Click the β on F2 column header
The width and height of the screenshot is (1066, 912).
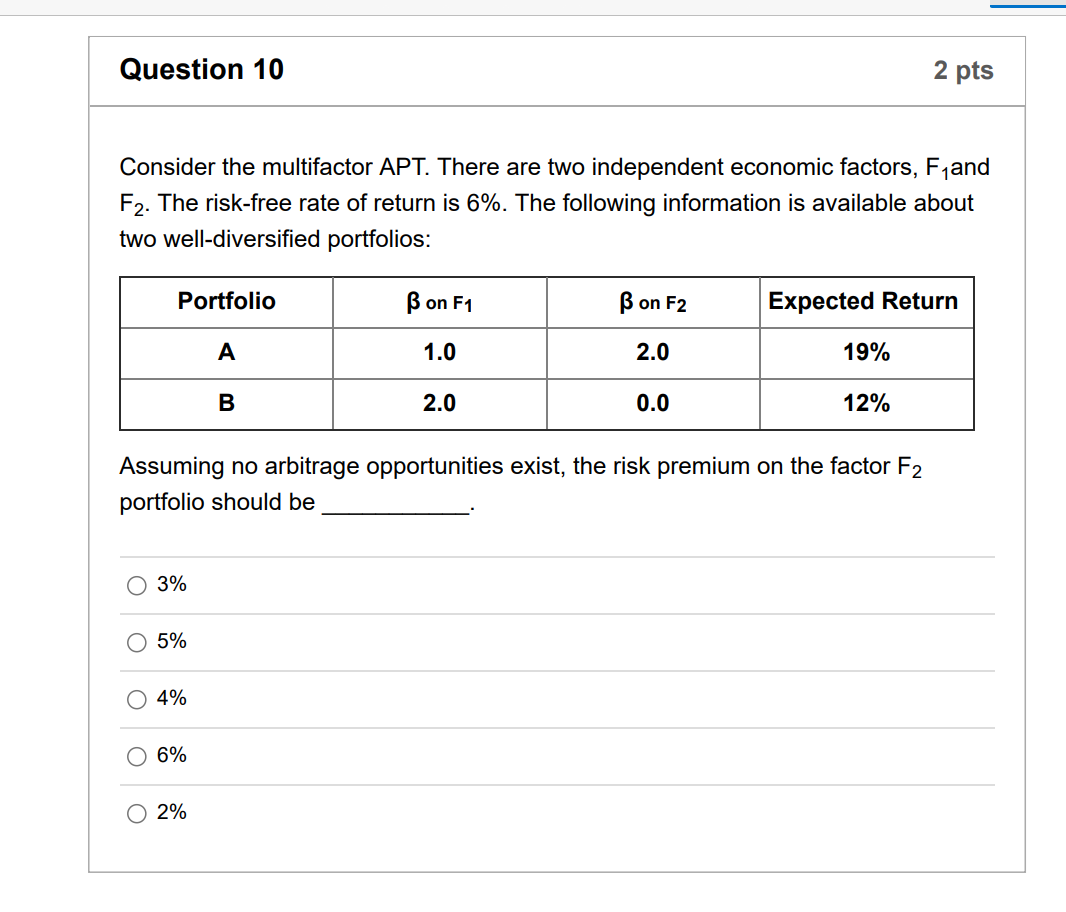(652, 302)
